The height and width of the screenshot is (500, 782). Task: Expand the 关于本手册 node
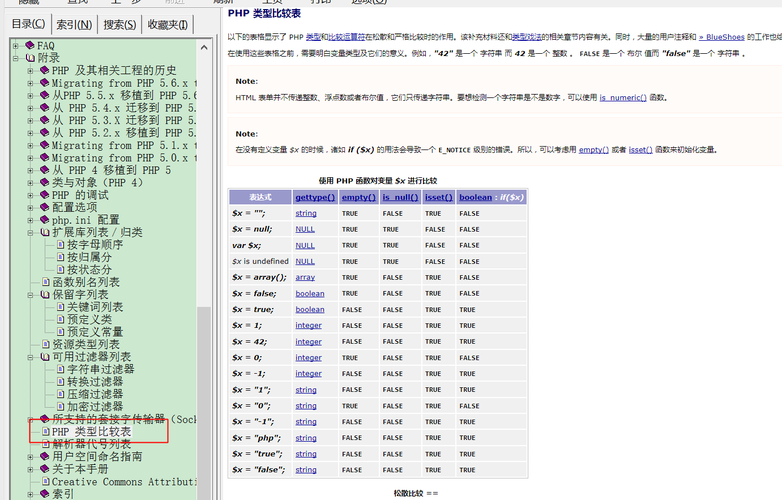pyautogui.click(x=30, y=469)
